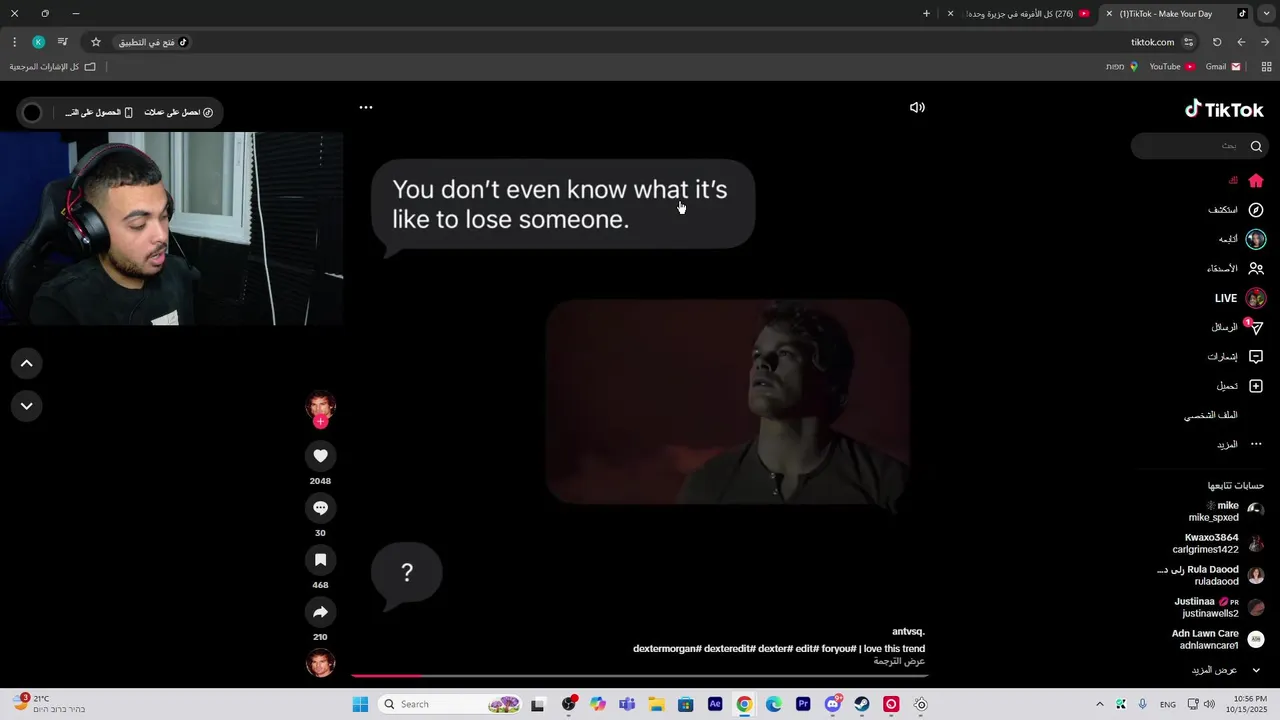Viewport: 1280px width, 720px height.
Task: Select the TikTok - Make Your Day tab
Action: coord(1175,14)
